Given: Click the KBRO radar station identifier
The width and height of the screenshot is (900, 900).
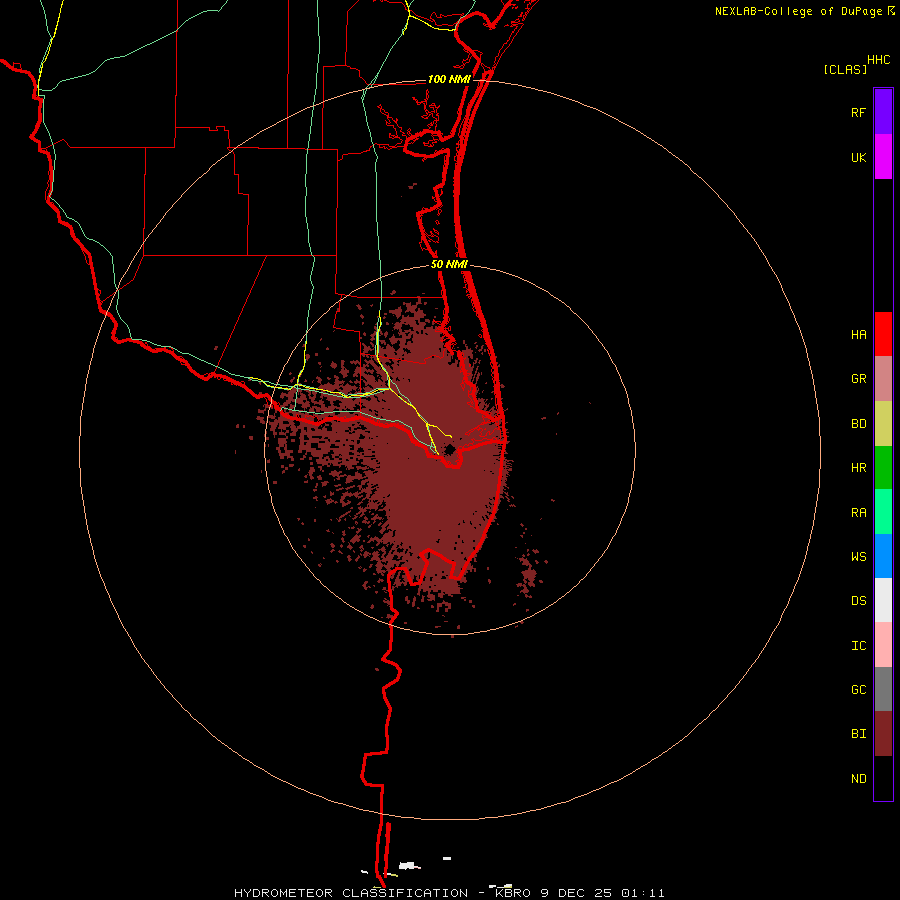Looking at the screenshot, I should [x=513, y=893].
